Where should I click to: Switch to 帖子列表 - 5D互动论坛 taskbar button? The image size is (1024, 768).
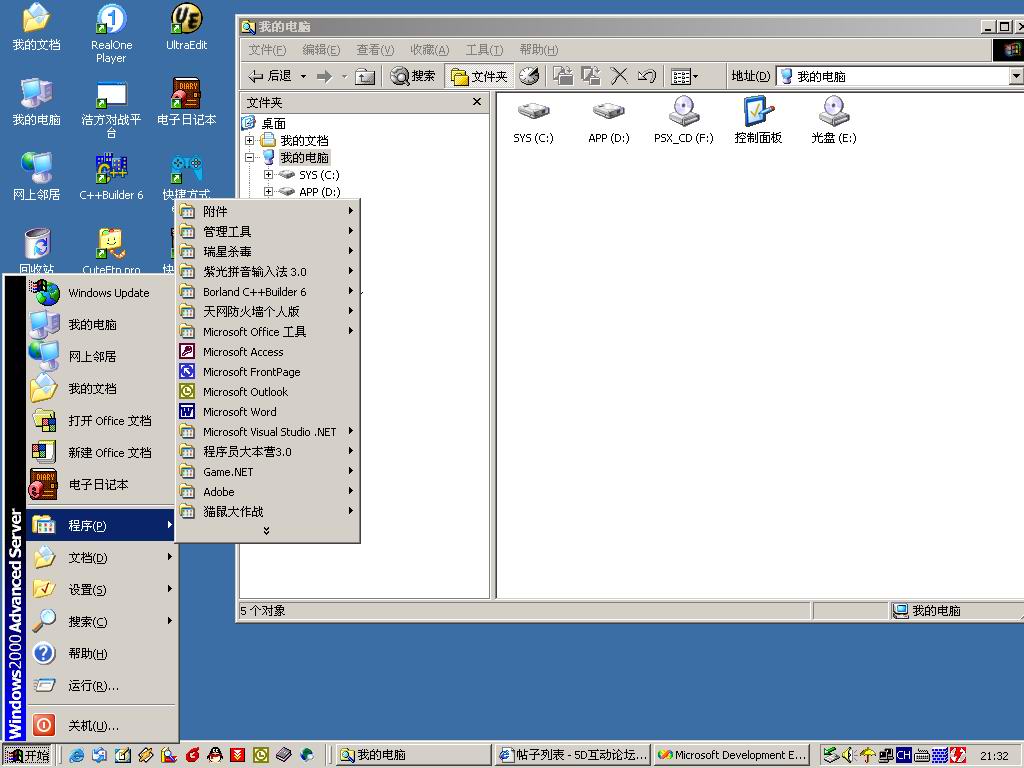pyautogui.click(x=572, y=755)
